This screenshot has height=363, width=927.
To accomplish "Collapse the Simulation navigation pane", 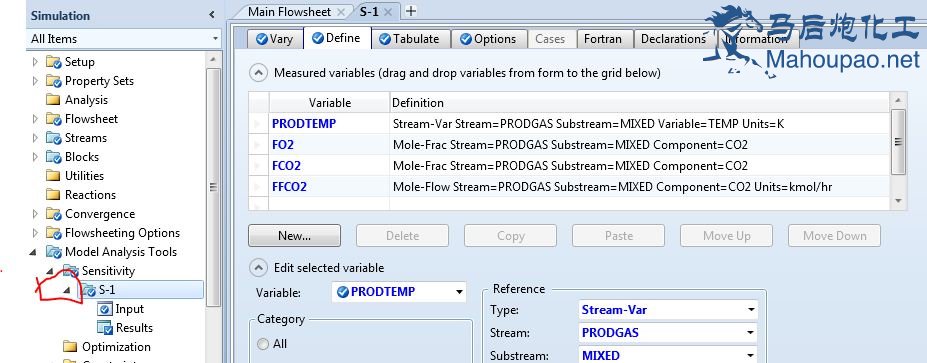I will [212, 15].
